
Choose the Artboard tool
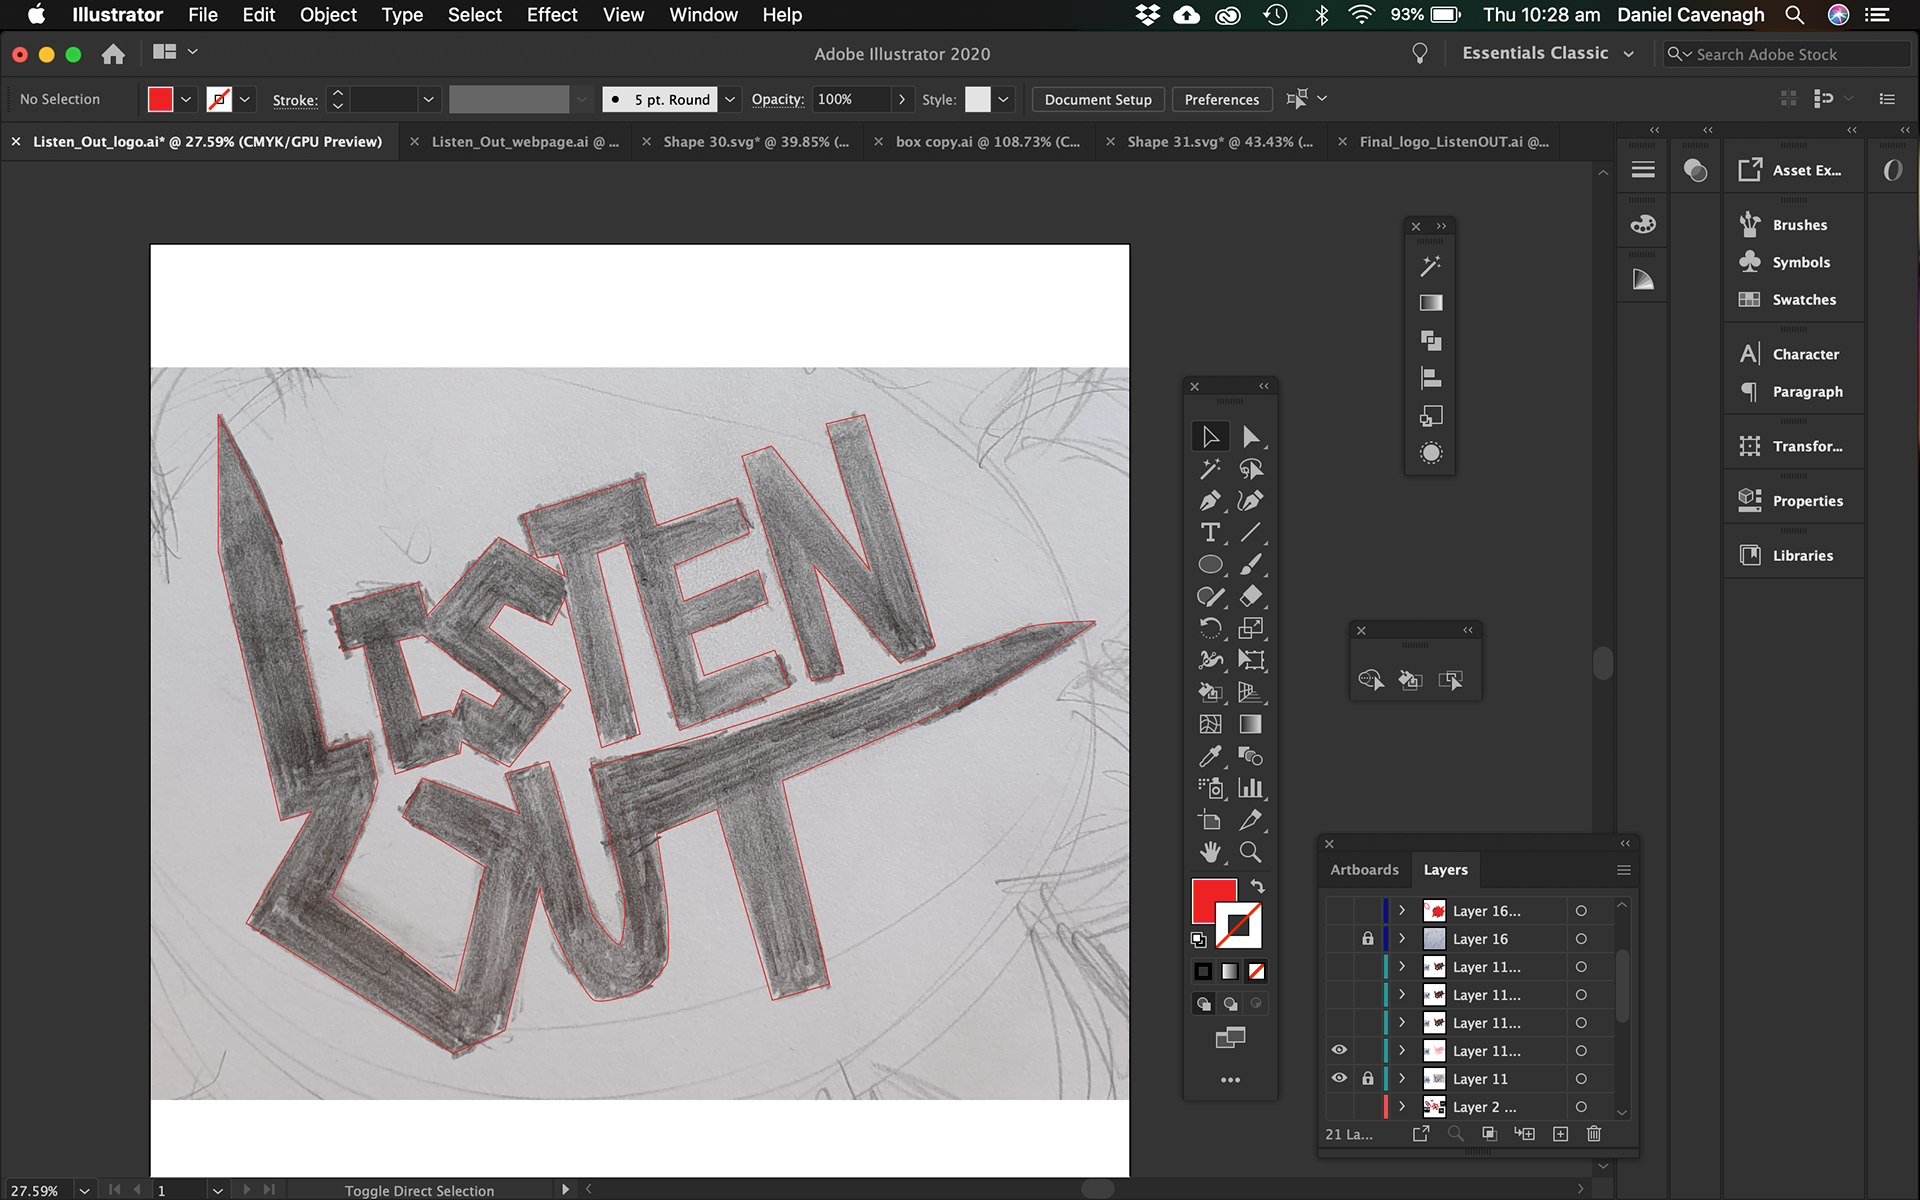click(1210, 821)
